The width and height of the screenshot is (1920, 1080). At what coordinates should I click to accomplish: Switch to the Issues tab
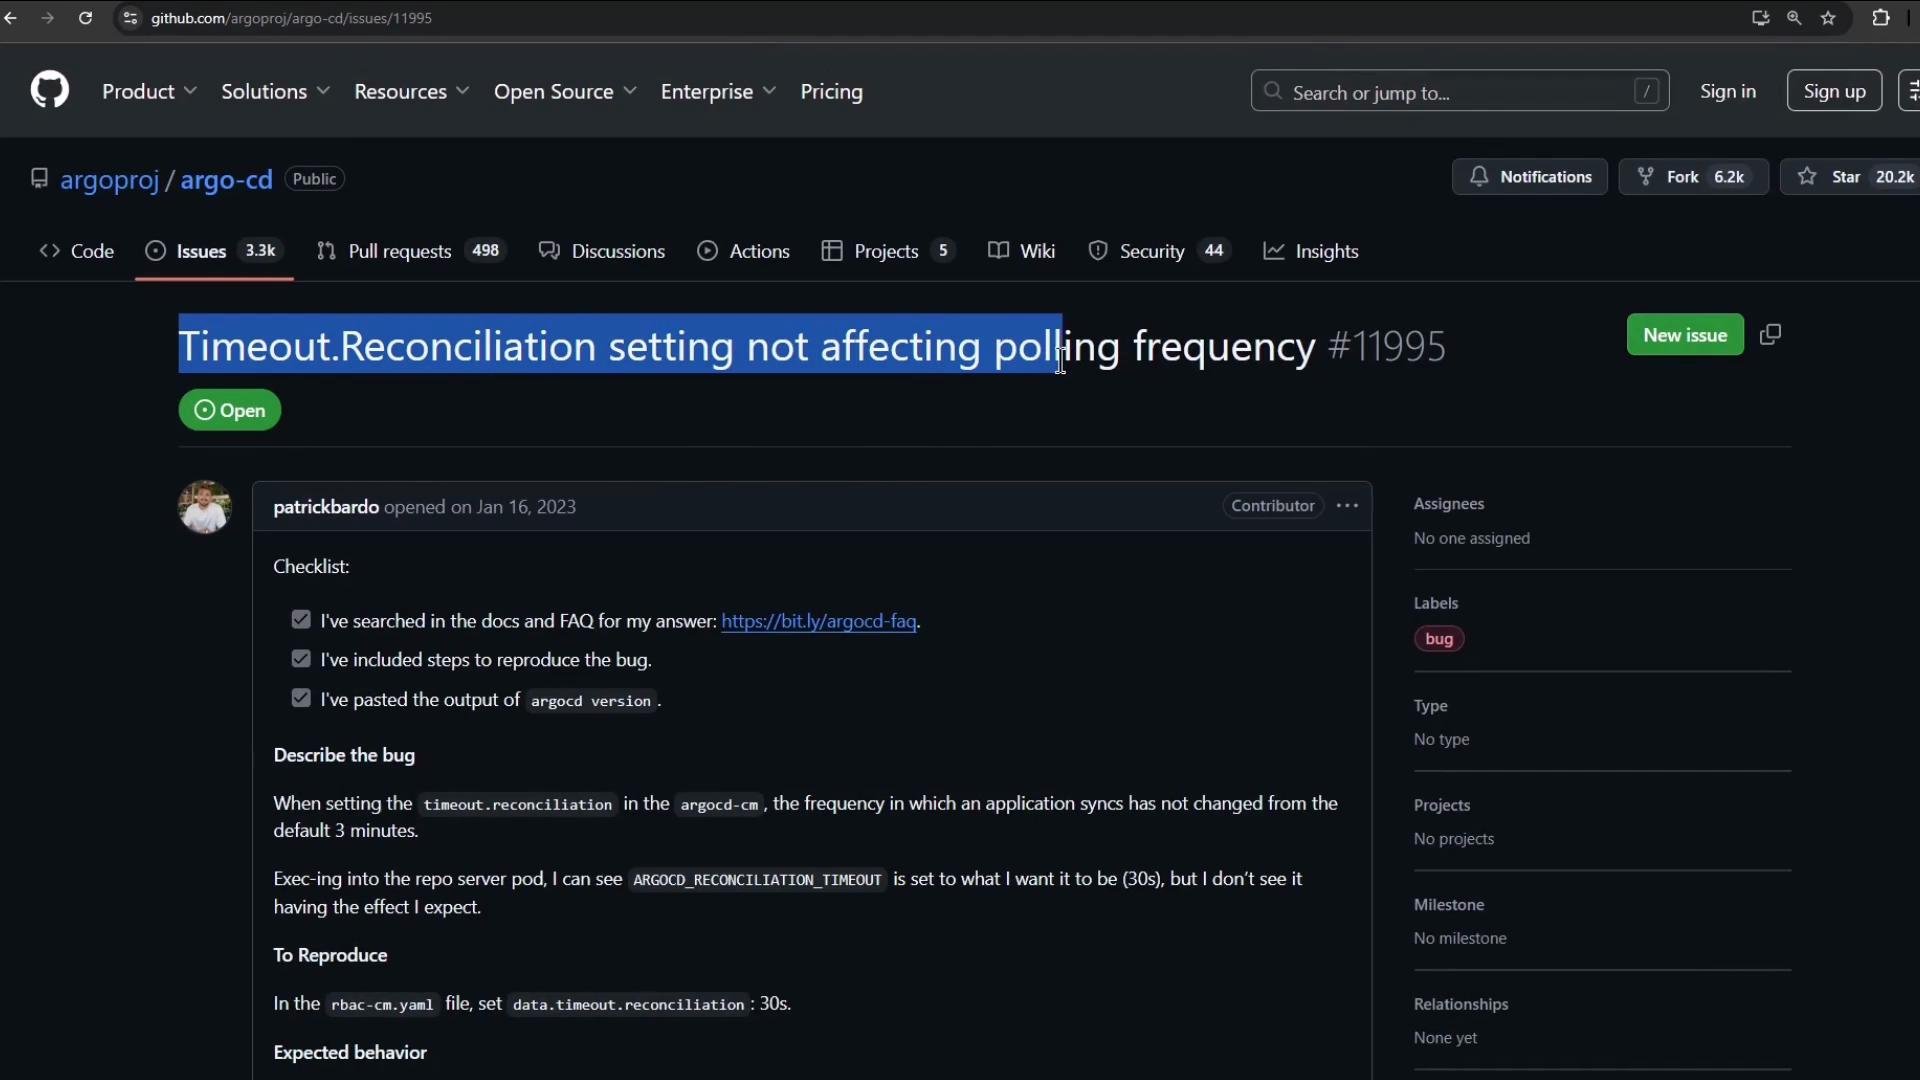214,251
